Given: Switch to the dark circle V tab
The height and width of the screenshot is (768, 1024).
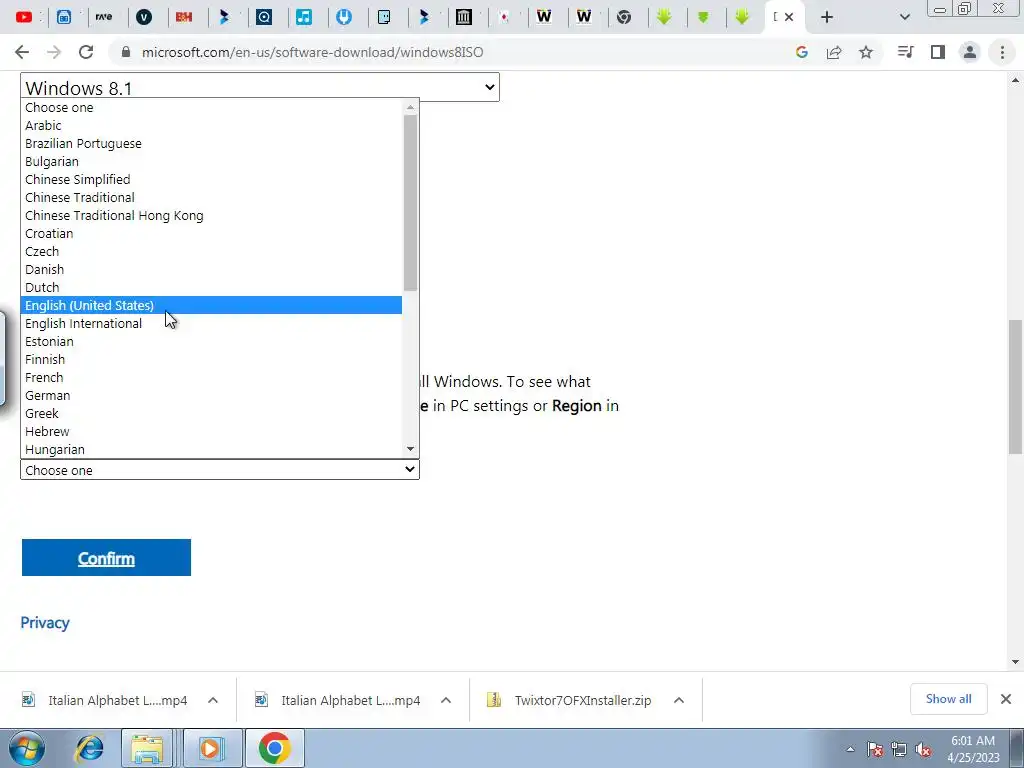Looking at the screenshot, I should click(144, 17).
